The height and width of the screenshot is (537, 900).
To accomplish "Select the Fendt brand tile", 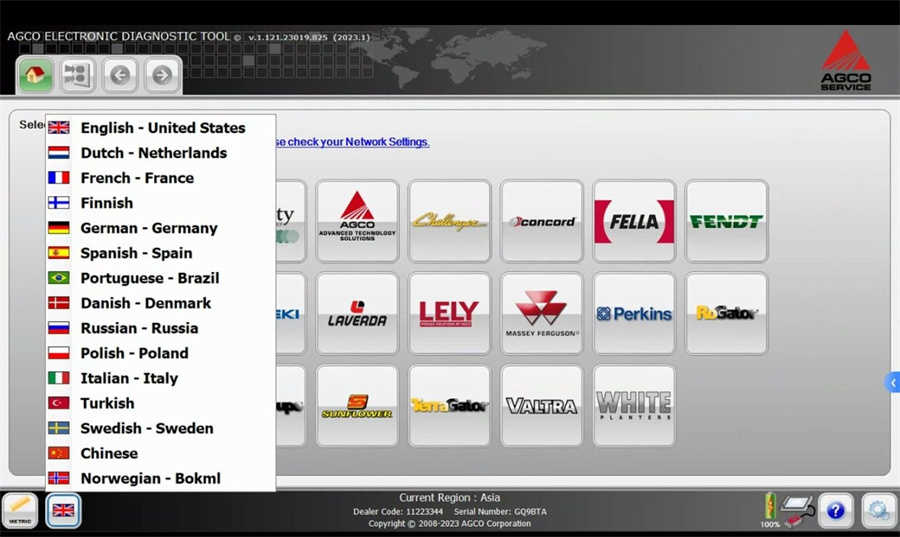I will [726, 221].
